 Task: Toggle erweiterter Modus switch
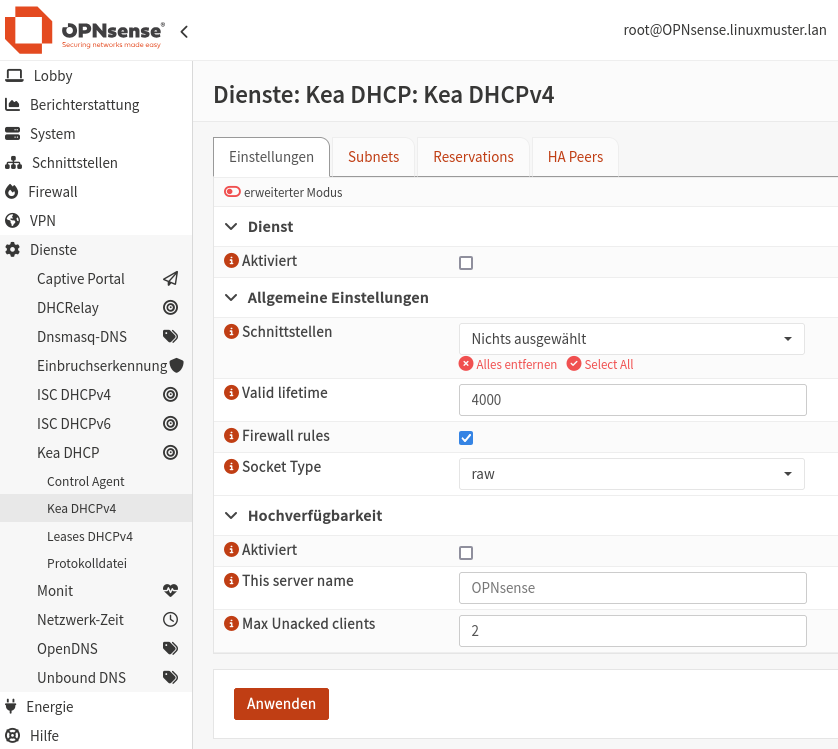coord(232,192)
